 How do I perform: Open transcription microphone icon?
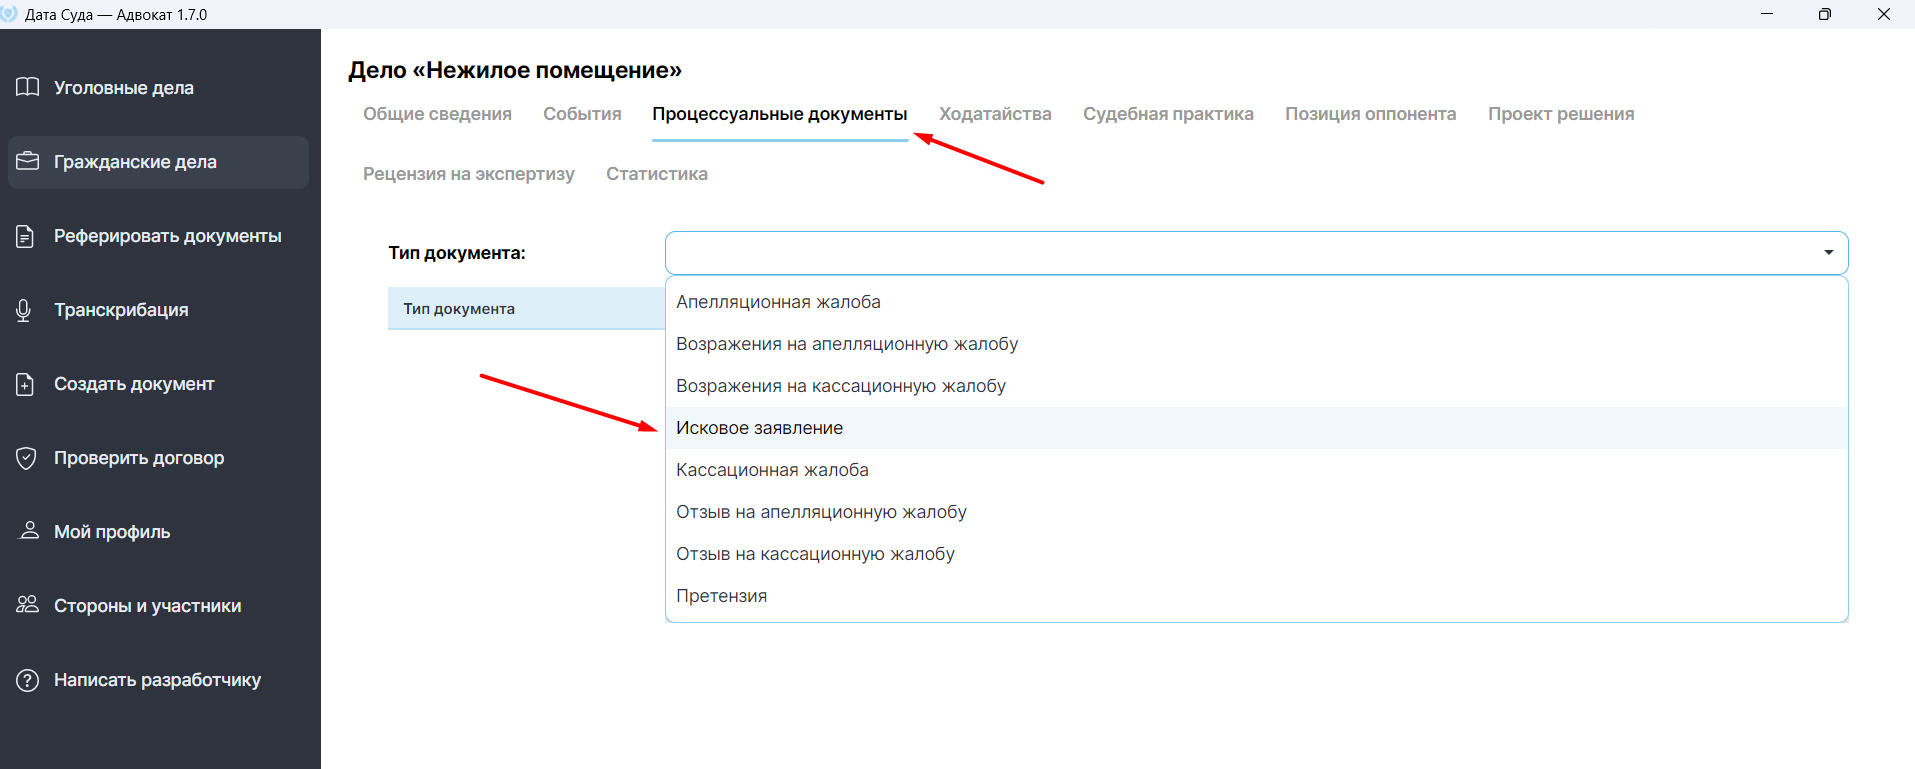click(x=24, y=310)
